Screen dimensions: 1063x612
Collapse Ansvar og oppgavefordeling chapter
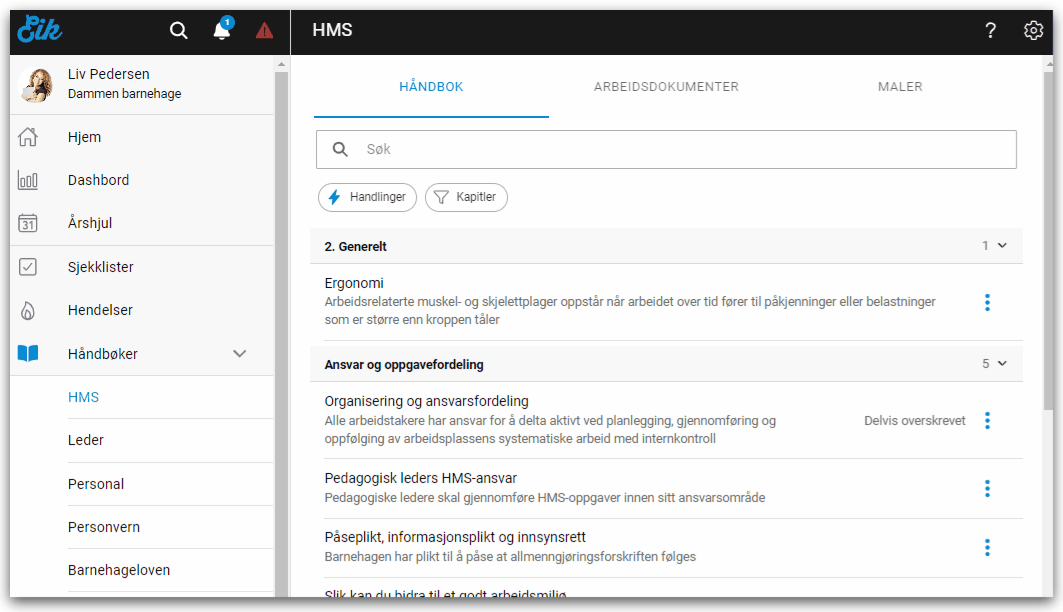[x=1002, y=364]
